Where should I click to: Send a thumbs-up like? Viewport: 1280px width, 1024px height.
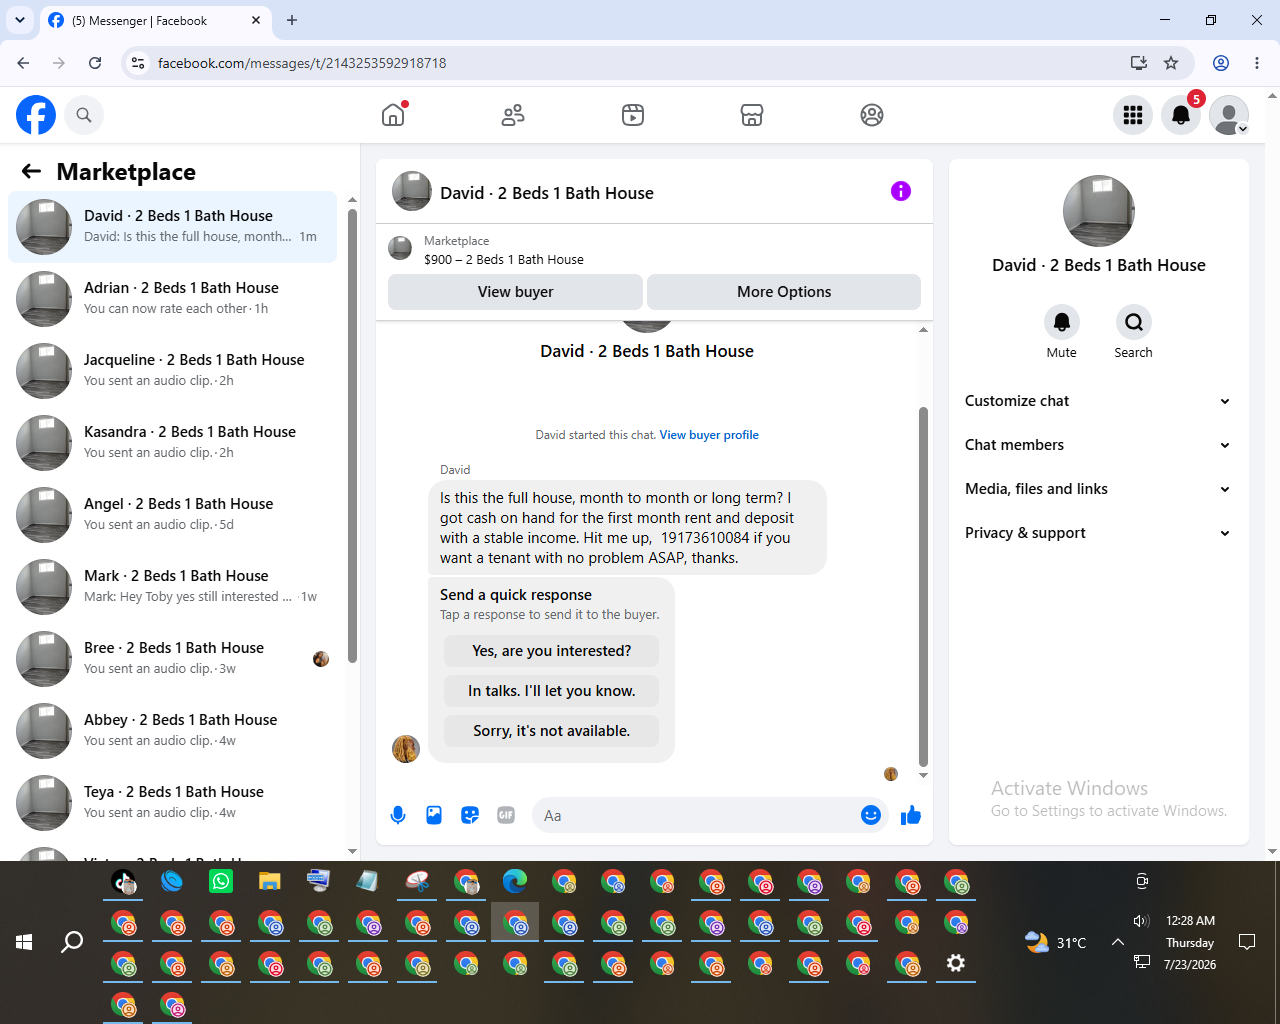click(911, 815)
